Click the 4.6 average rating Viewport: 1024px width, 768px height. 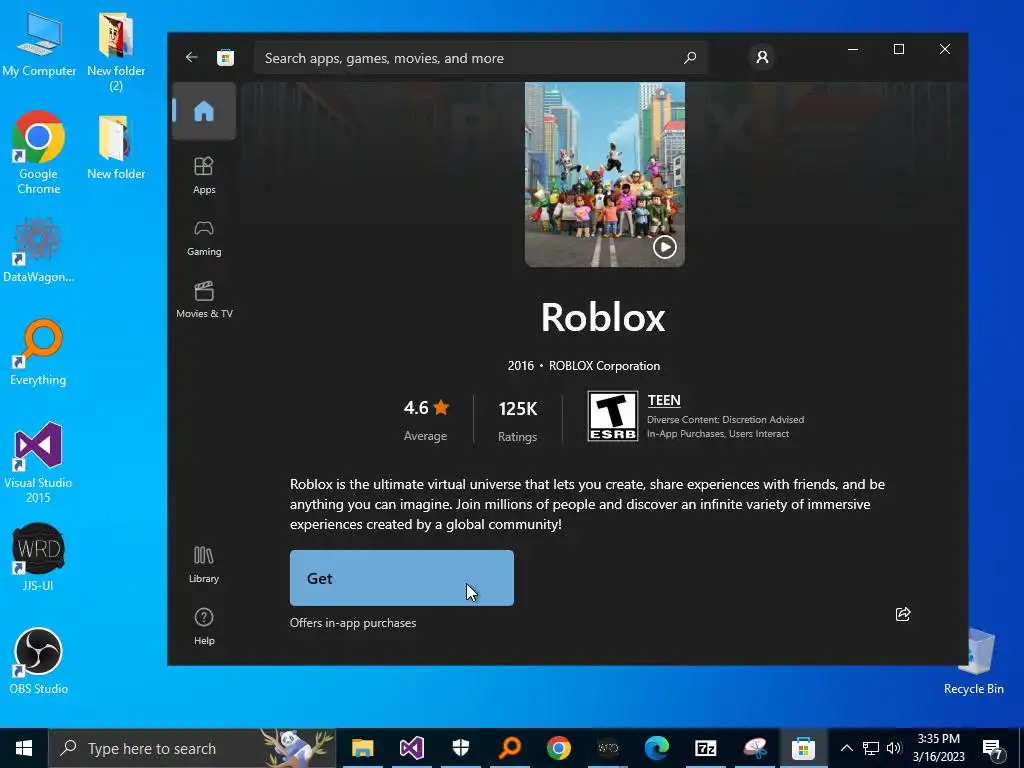click(426, 408)
